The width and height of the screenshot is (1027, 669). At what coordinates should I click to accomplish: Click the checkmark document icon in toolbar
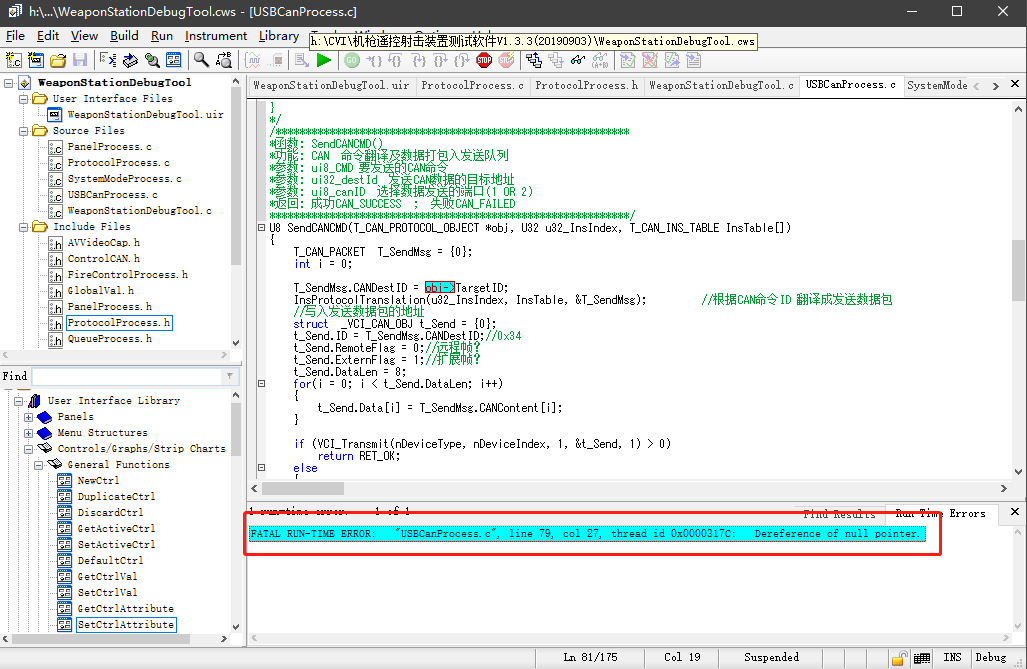tap(627, 60)
